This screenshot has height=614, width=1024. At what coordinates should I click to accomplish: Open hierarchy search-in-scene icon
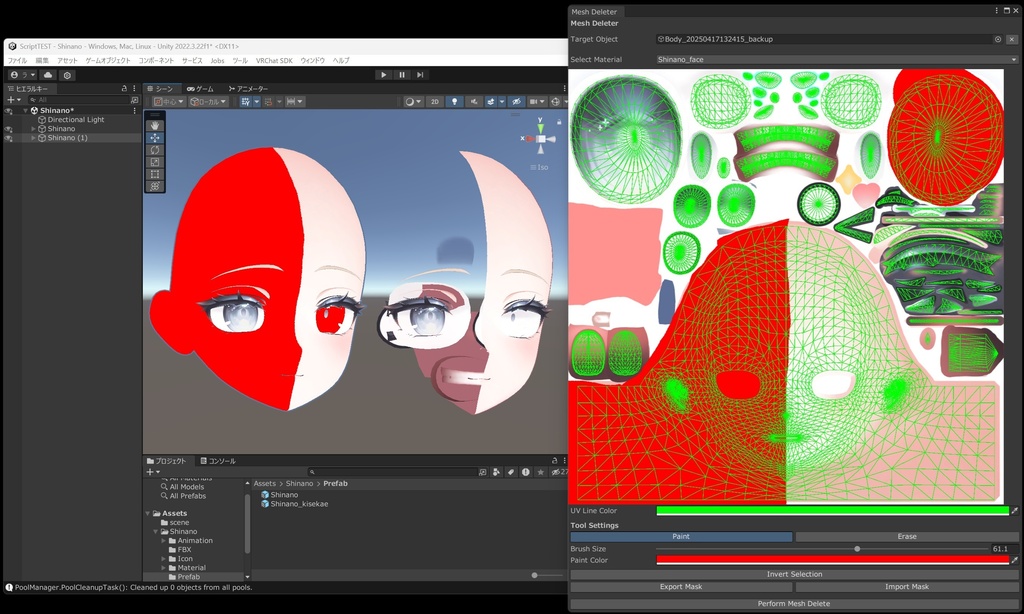135,100
